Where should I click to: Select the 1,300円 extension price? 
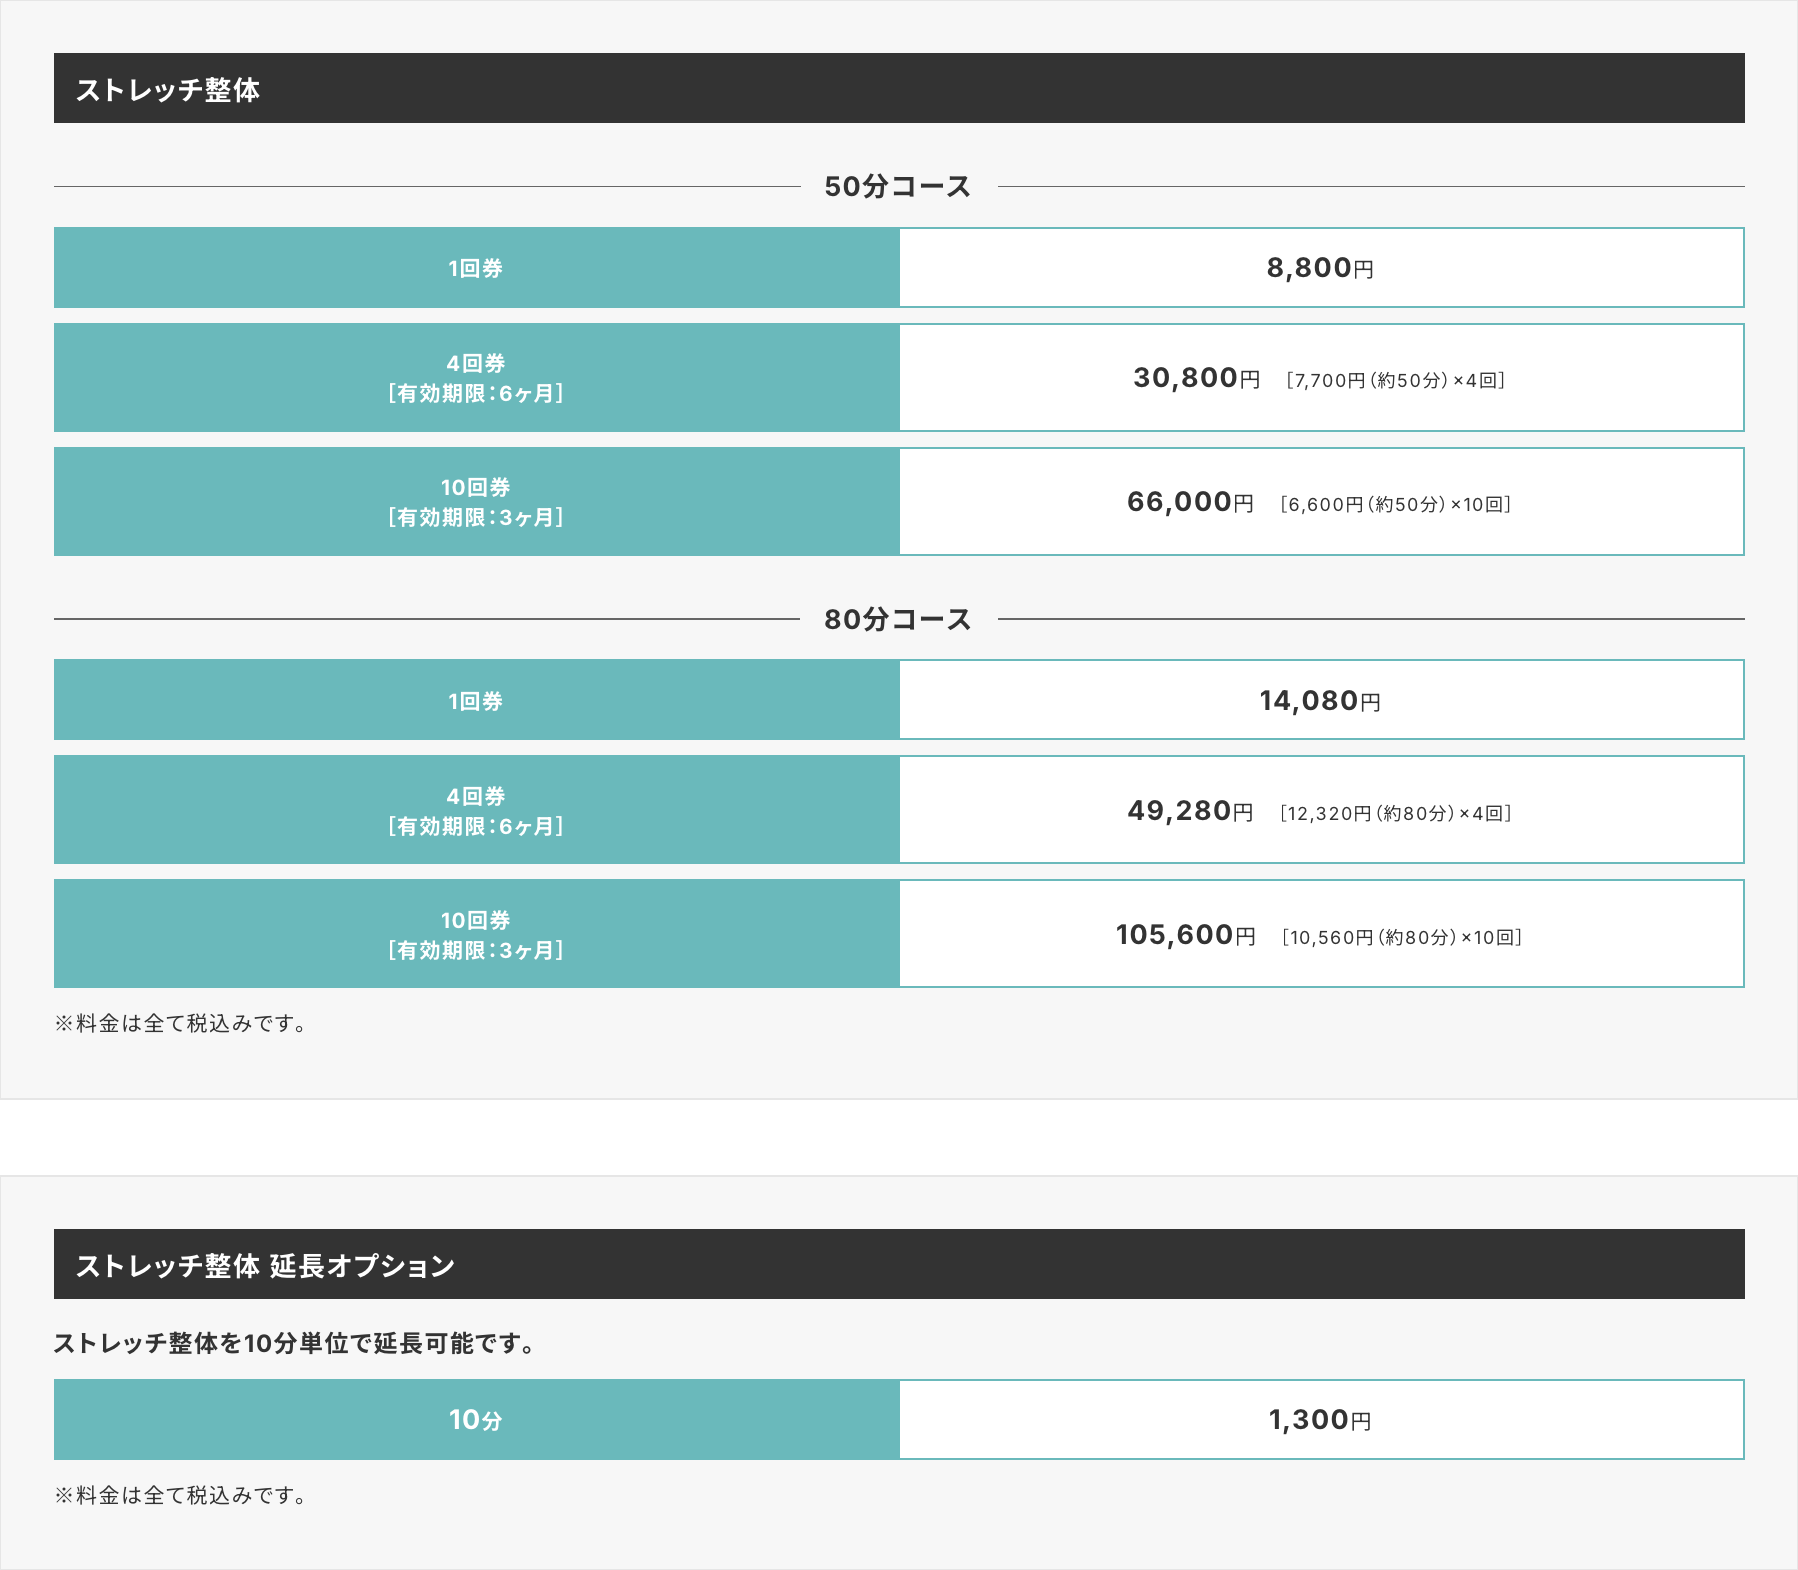[x=1319, y=1420]
